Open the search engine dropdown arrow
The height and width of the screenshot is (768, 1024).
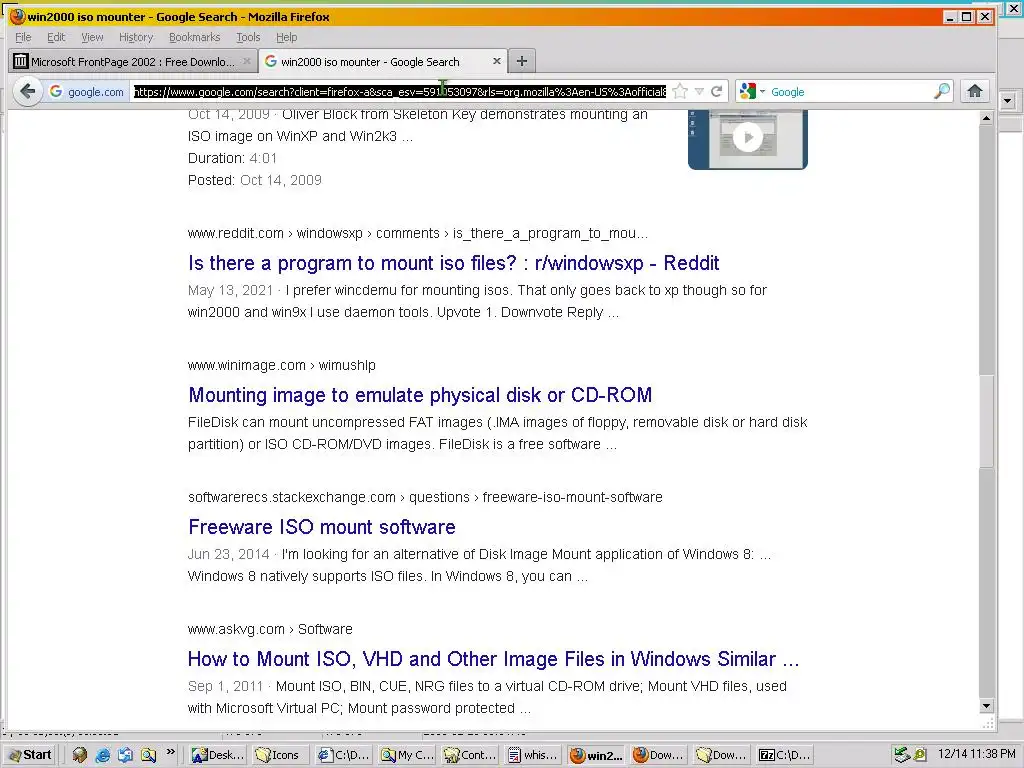(x=763, y=91)
